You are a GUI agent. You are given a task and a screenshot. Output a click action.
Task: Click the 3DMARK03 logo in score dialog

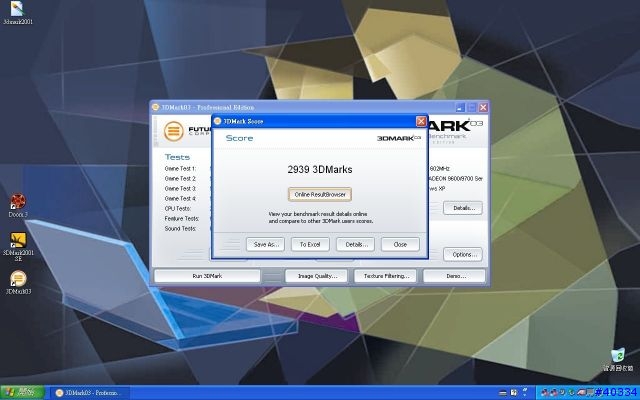(x=399, y=138)
